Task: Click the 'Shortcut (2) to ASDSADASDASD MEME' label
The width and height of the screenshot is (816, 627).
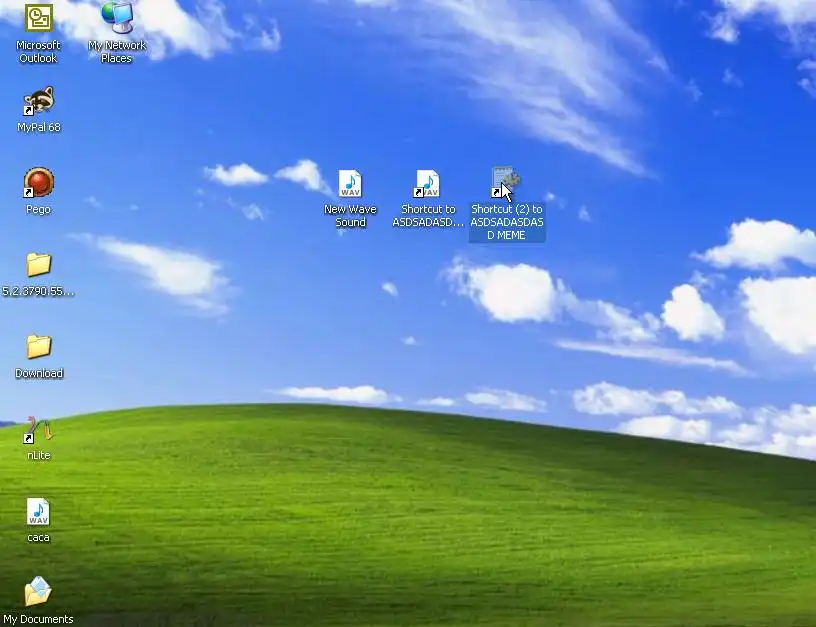Action: coord(507,222)
